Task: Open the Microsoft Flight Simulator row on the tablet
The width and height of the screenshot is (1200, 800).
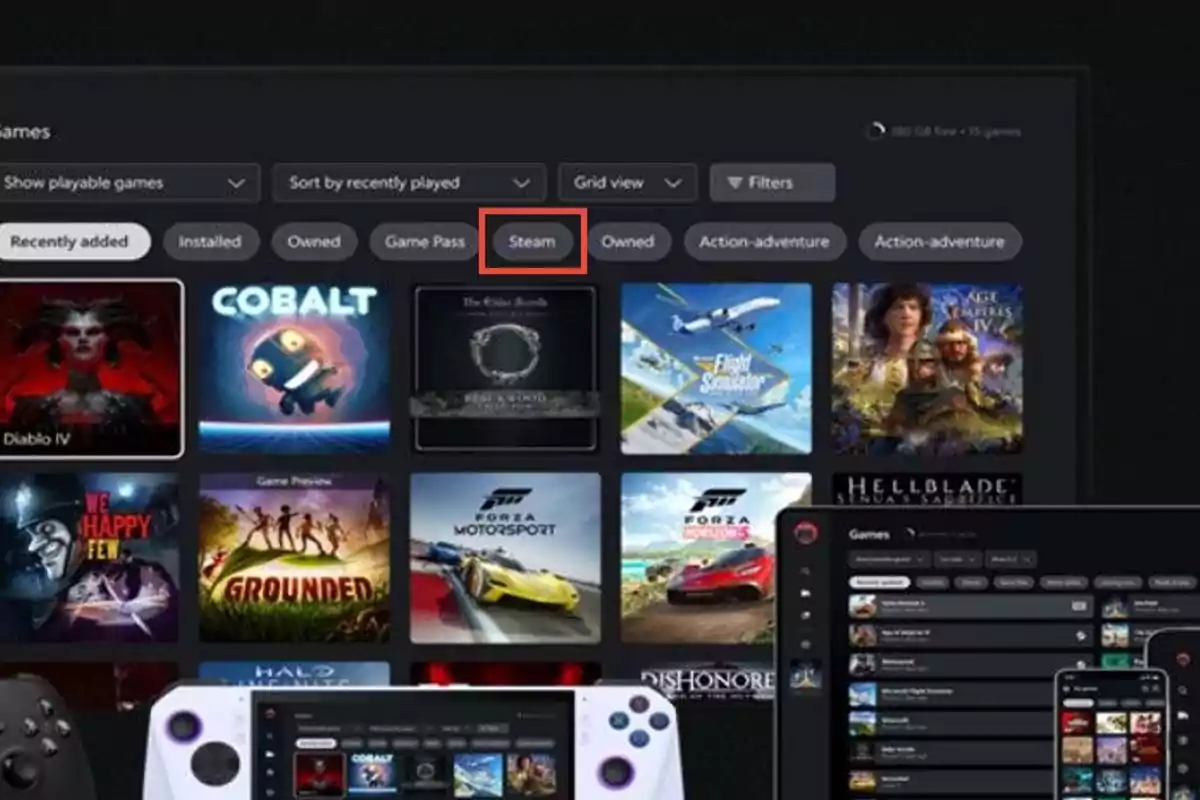Action: [950, 694]
